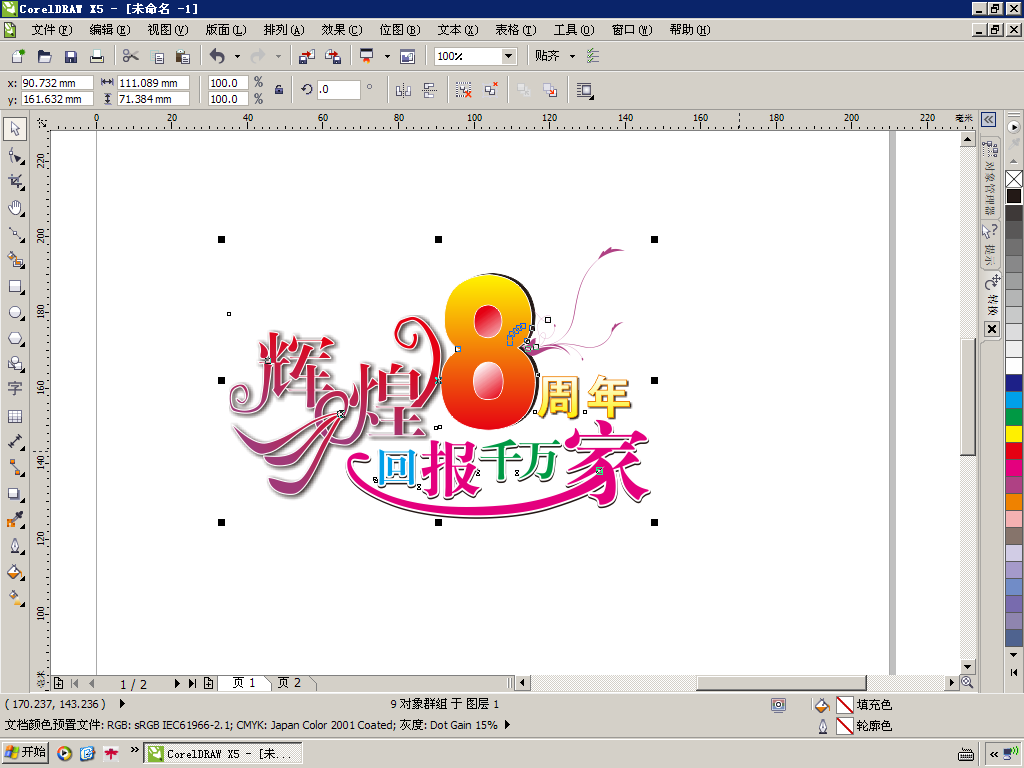Select the Smart fill tool
The image size is (1024, 768).
click(x=15, y=260)
